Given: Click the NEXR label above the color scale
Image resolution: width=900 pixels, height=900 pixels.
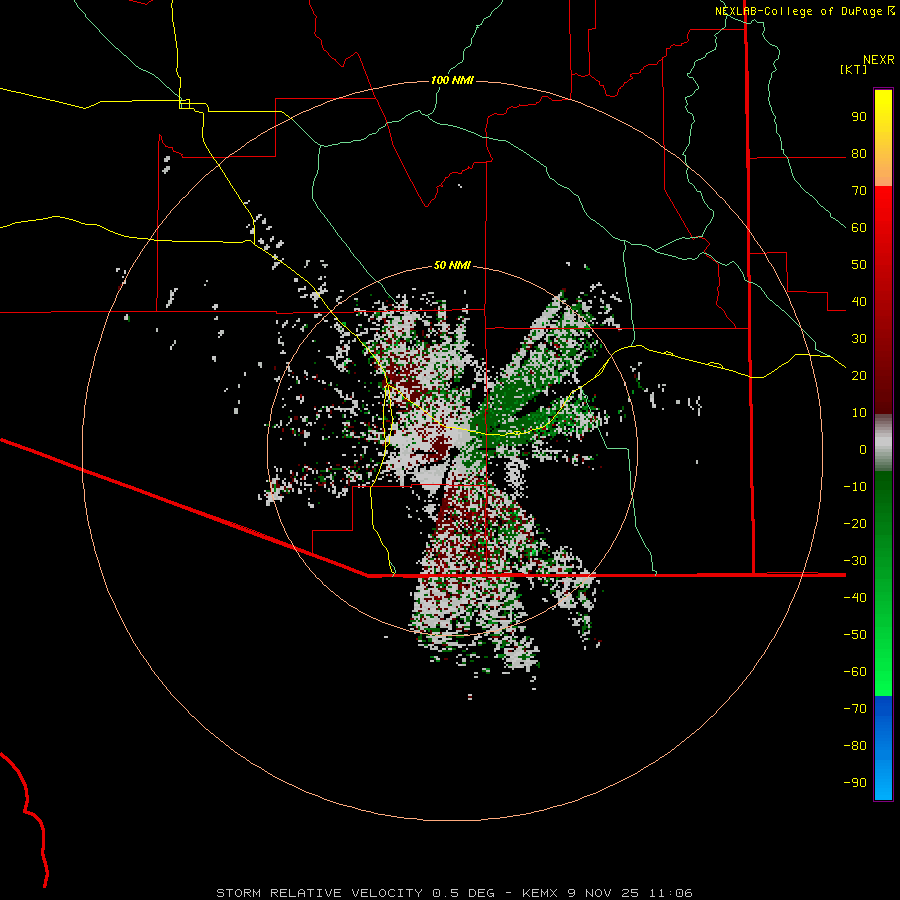Looking at the screenshot, I should (x=879, y=60).
